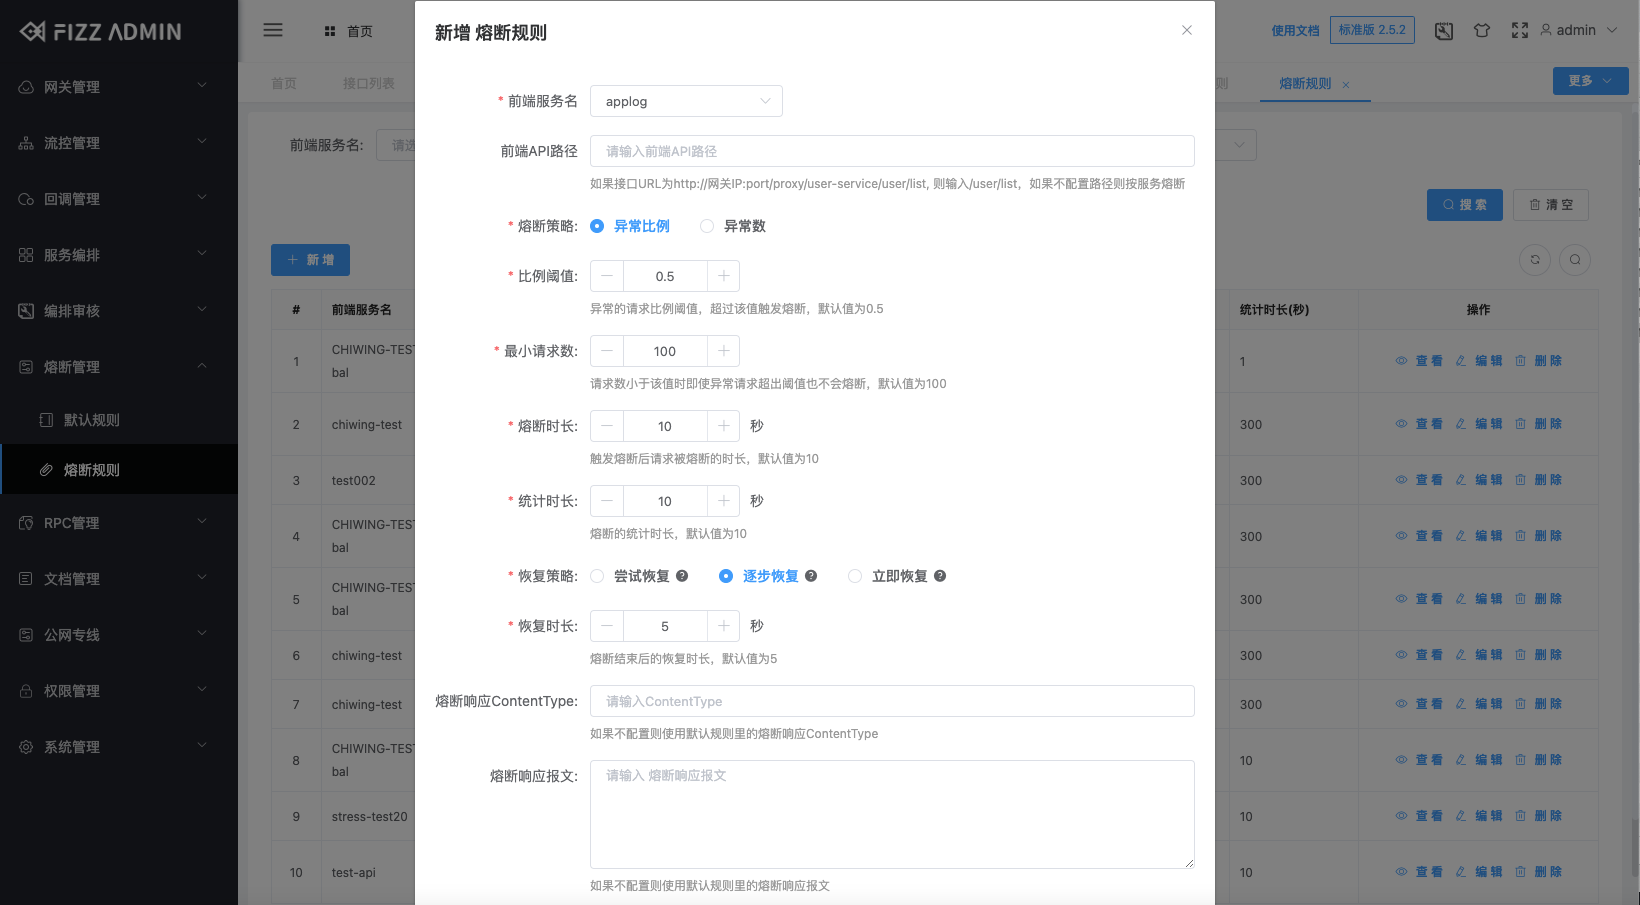
Task: Expand the 服务编排 sidebar menu
Action: tap(119, 255)
